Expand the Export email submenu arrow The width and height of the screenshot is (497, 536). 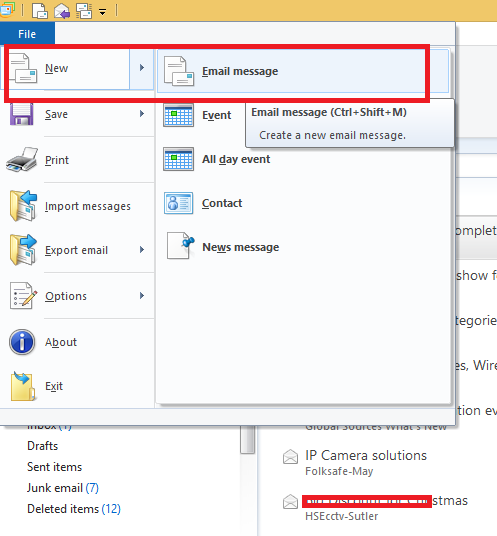coord(142,250)
